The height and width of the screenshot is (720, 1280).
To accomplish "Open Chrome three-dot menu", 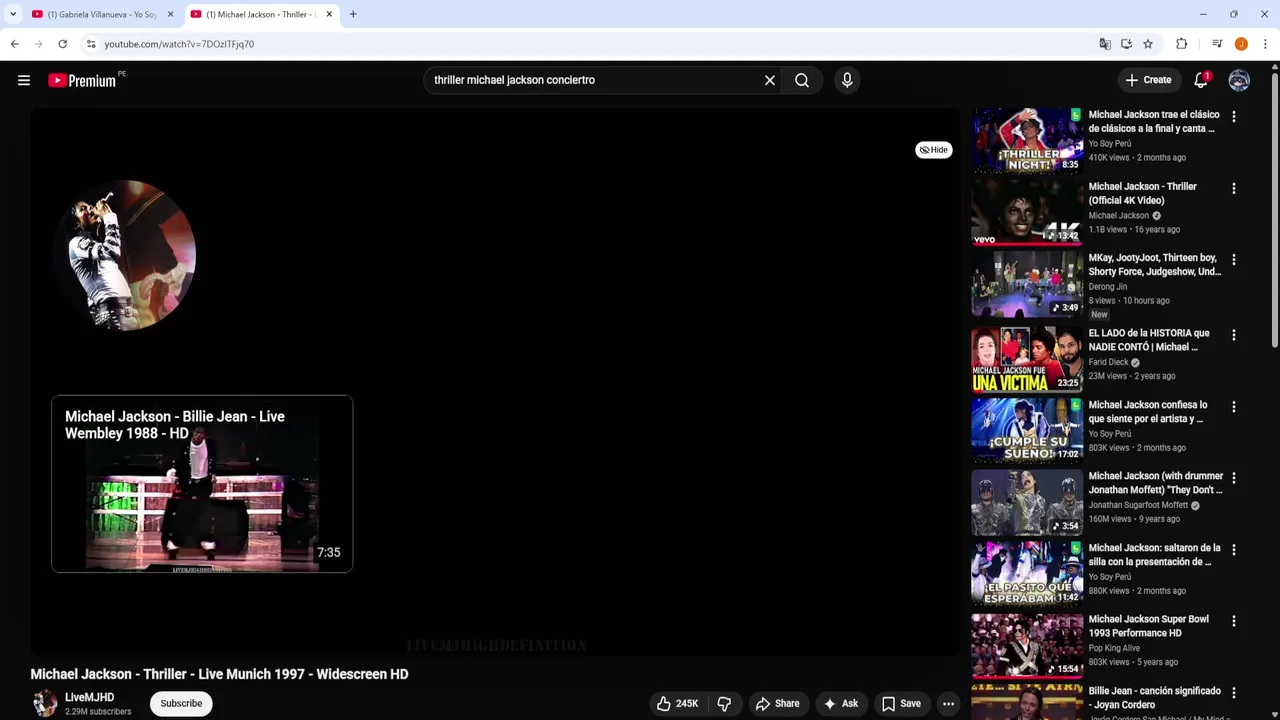I will [1265, 44].
